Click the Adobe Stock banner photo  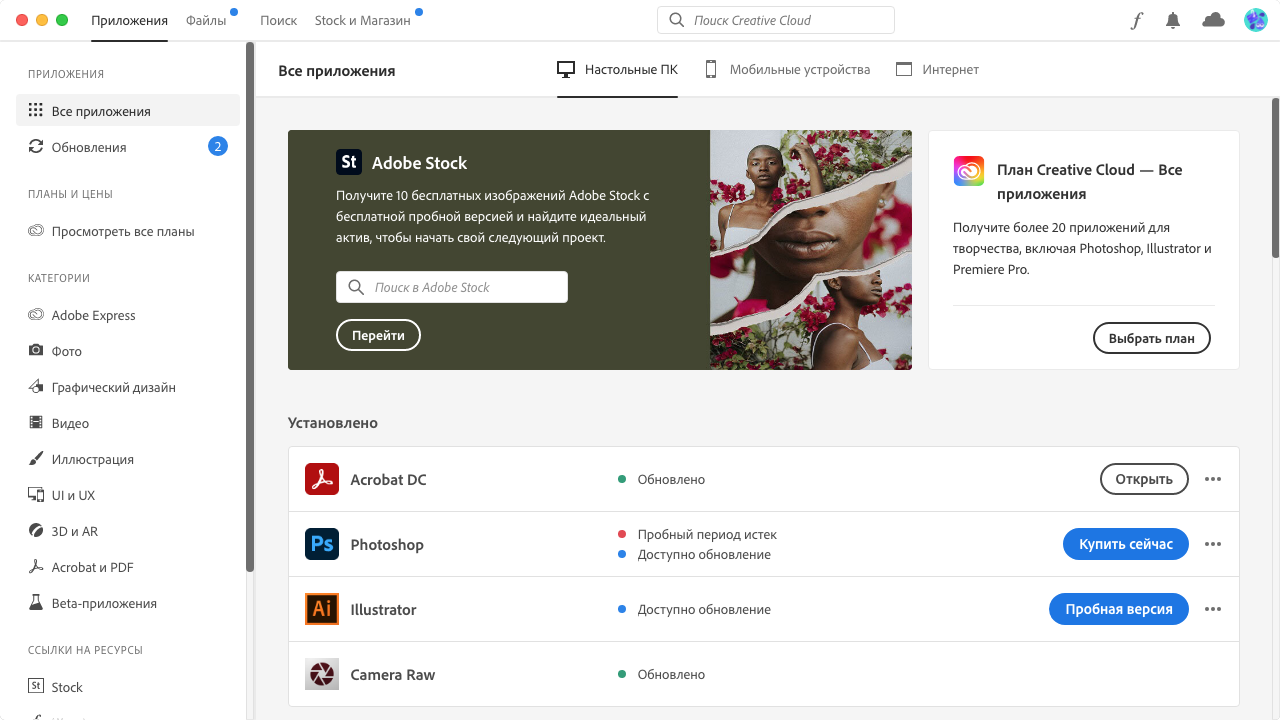811,250
